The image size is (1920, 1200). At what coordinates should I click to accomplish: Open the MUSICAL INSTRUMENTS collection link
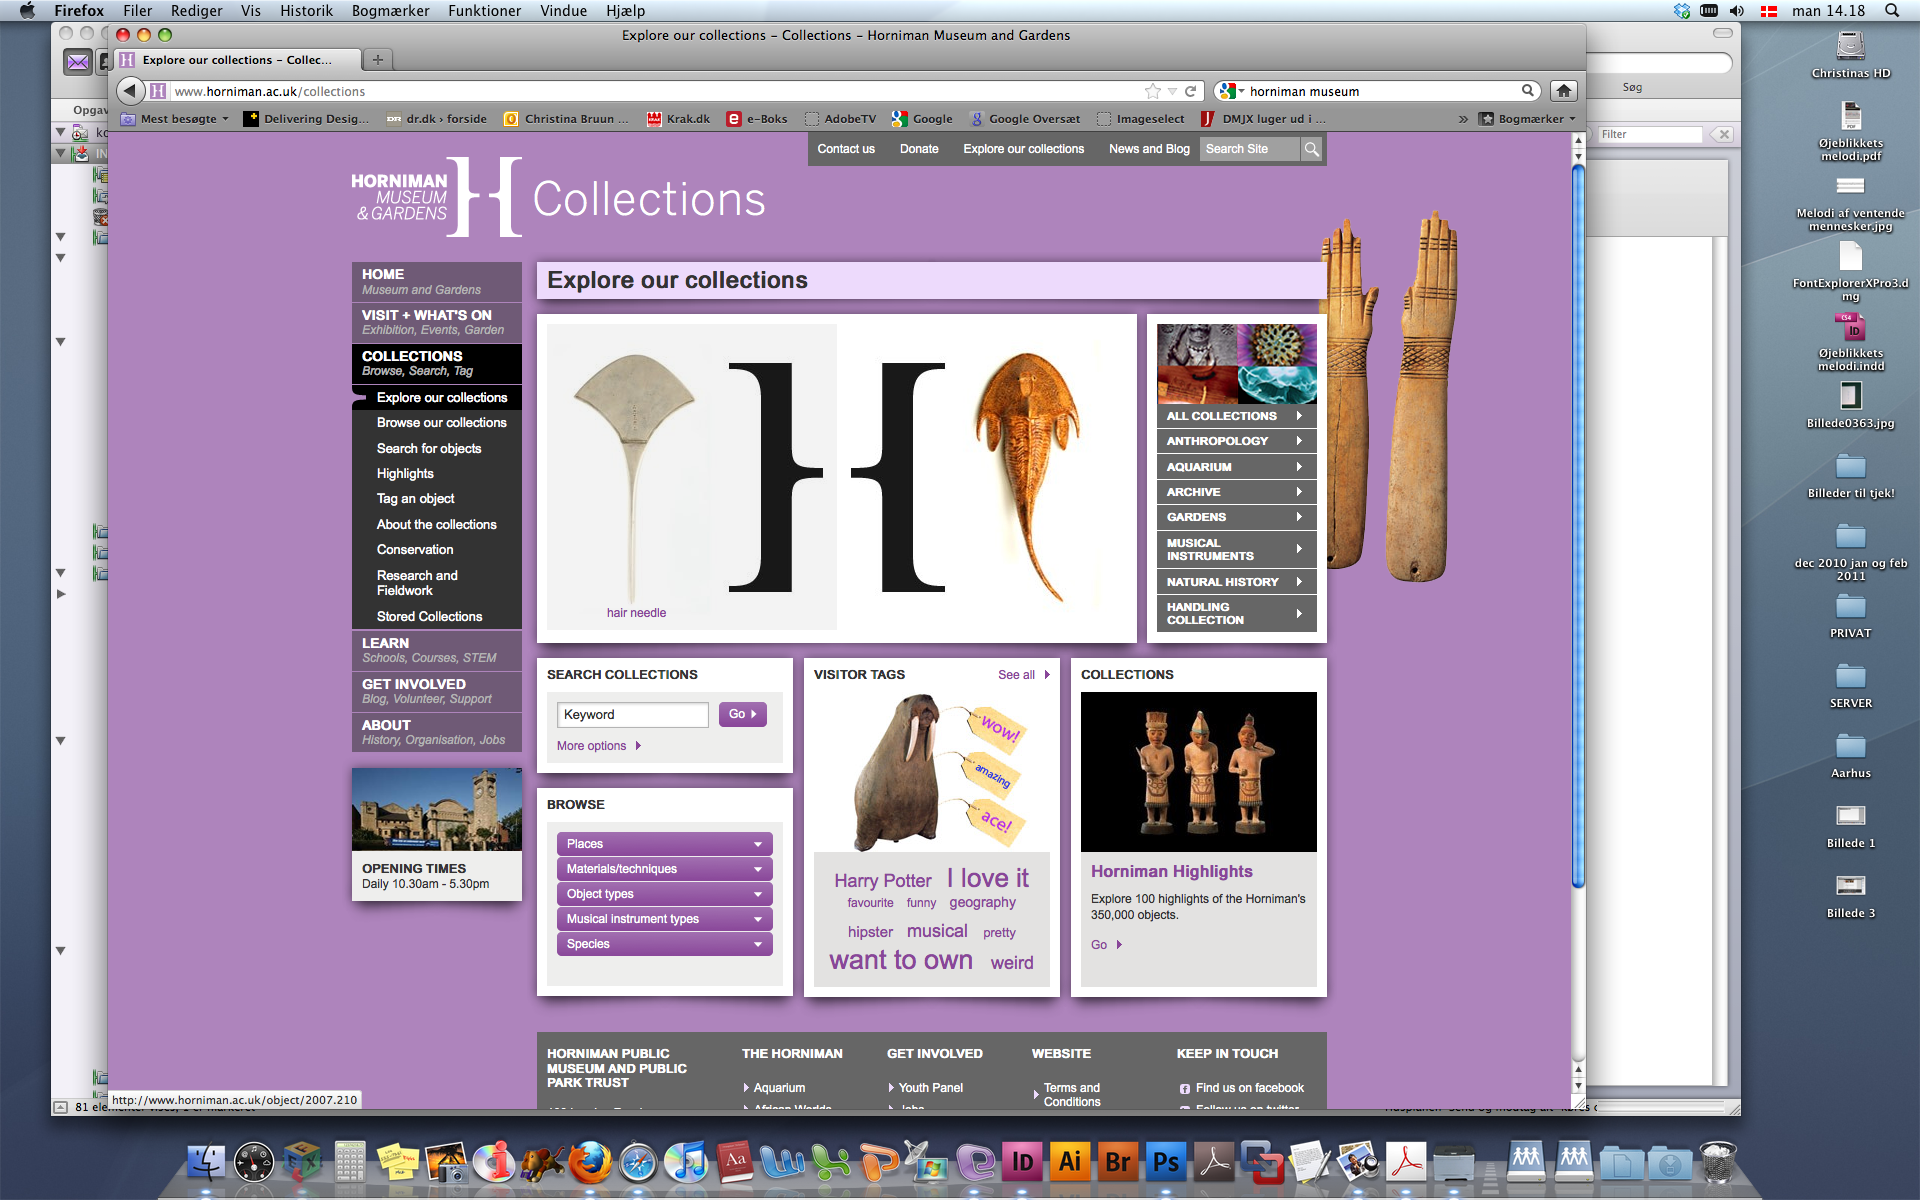1236,549
